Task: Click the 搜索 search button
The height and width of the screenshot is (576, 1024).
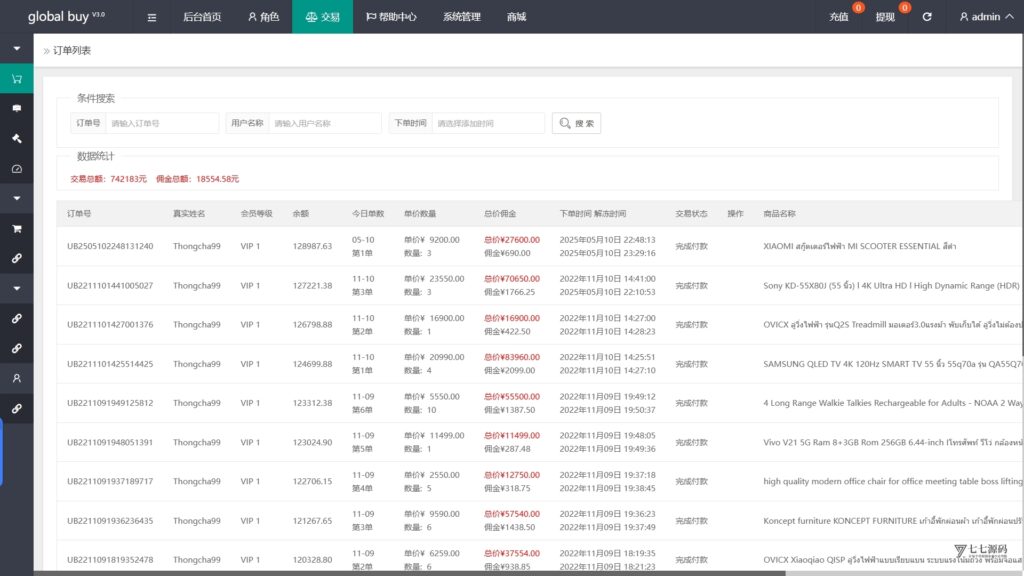Action: click(577, 123)
